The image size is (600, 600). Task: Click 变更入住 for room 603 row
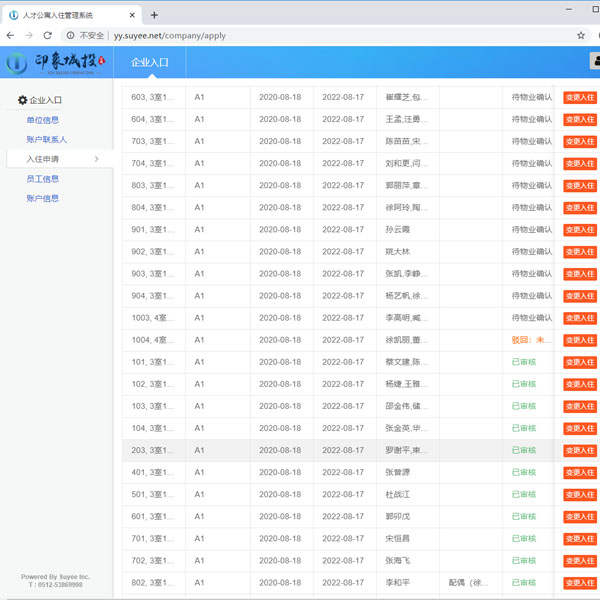(580, 97)
